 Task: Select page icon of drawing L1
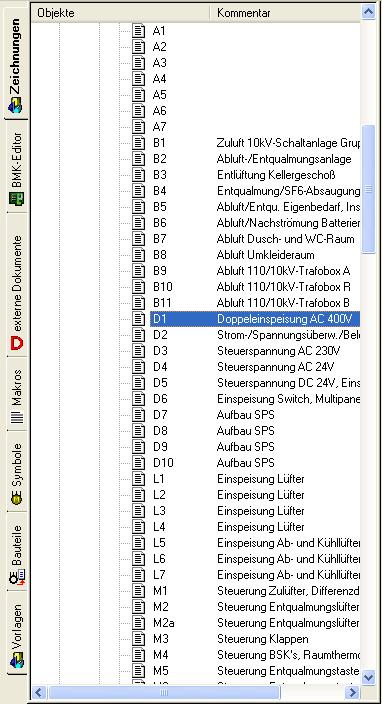tap(139, 479)
